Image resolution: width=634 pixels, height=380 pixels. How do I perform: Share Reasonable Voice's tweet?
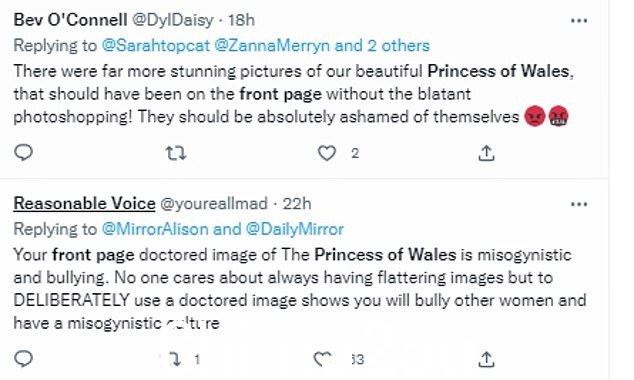[486, 359]
